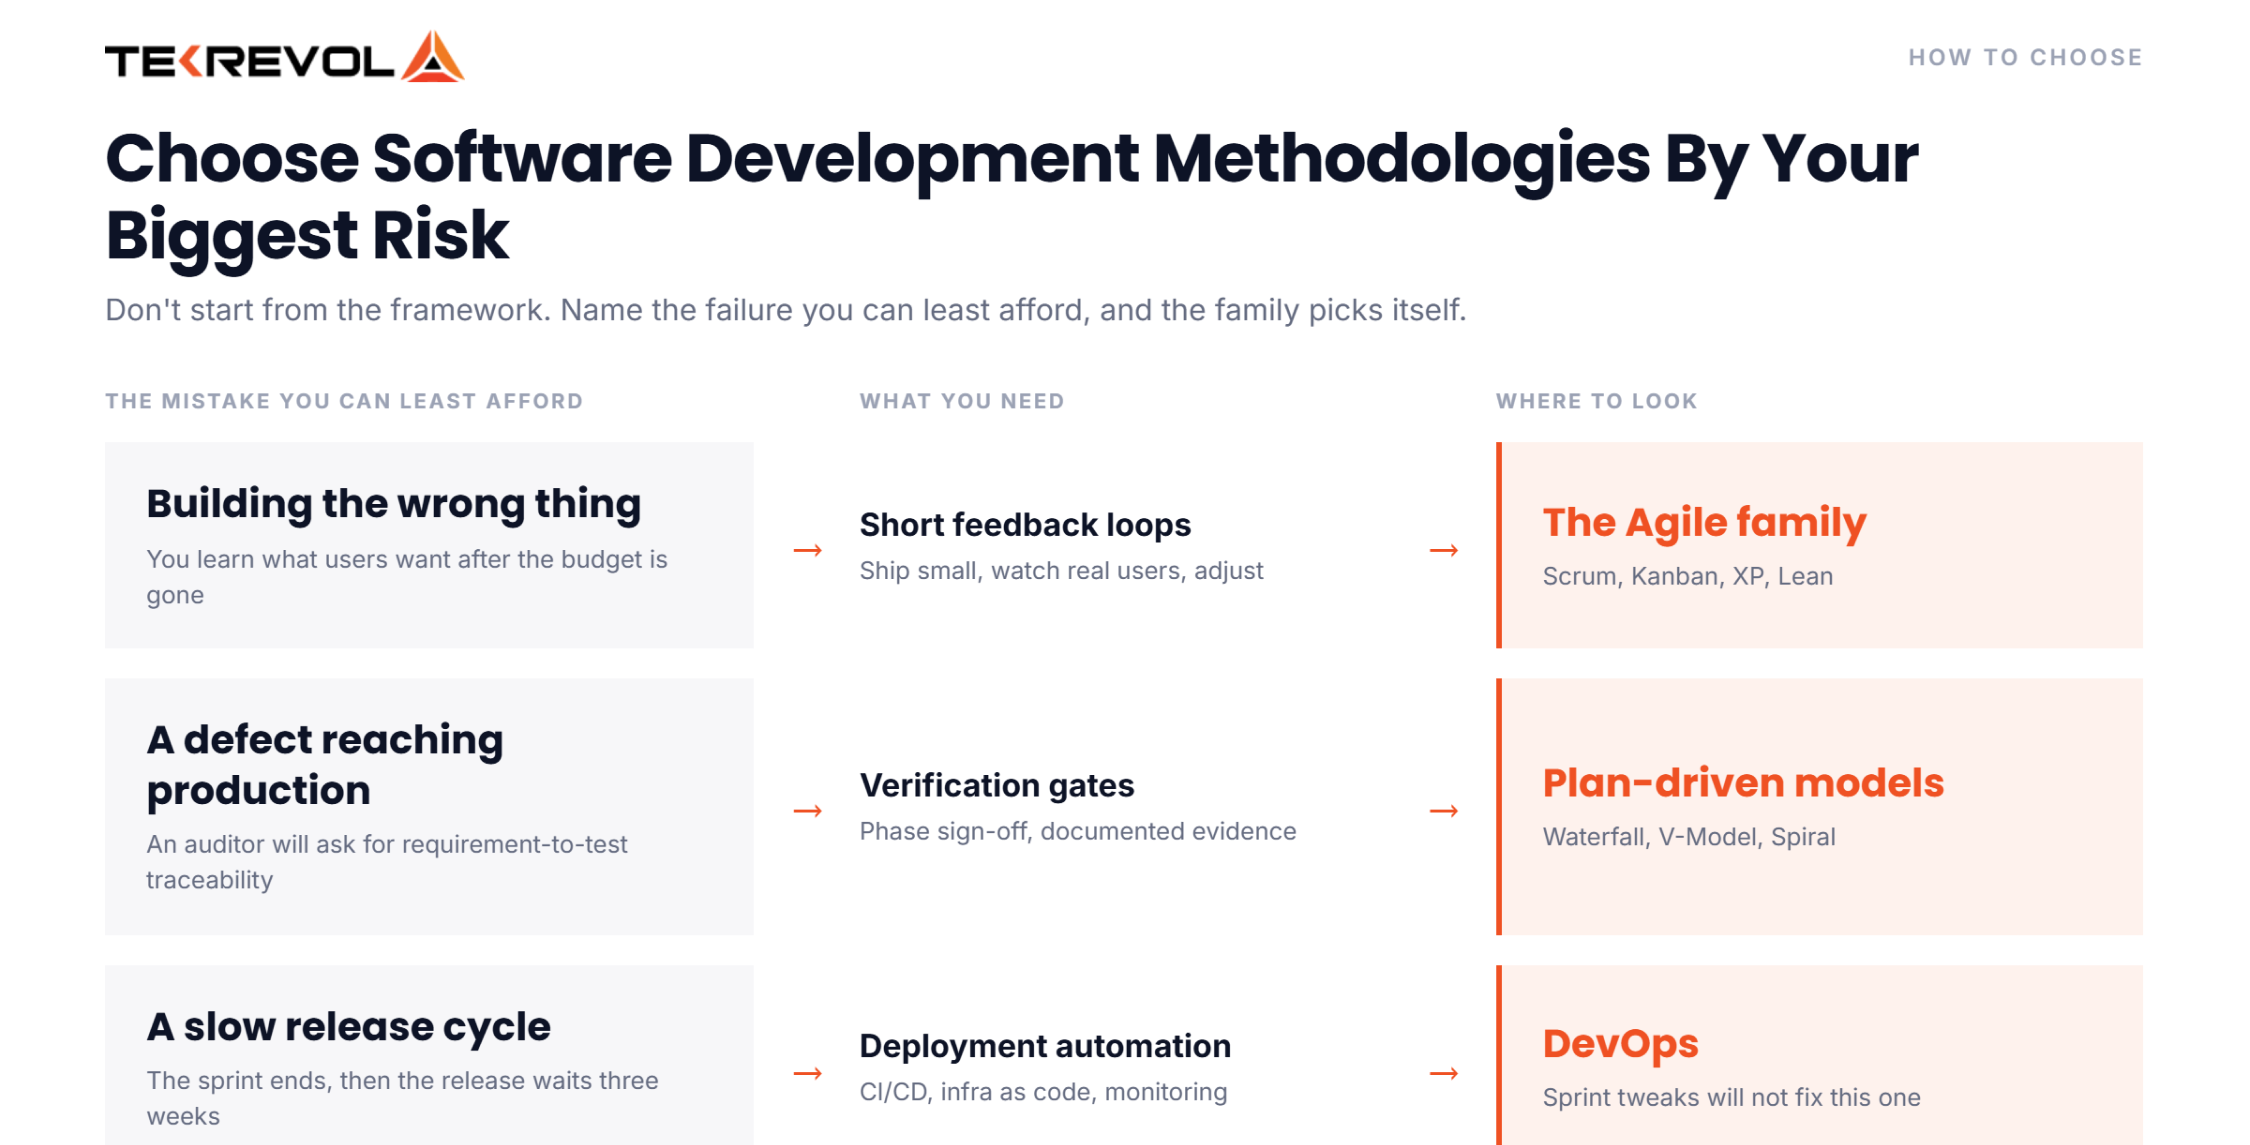Click 'THE MISTAKE YOU CAN LEAST AFFORD' column header
This screenshot has width=2250, height=1145.
click(x=344, y=401)
